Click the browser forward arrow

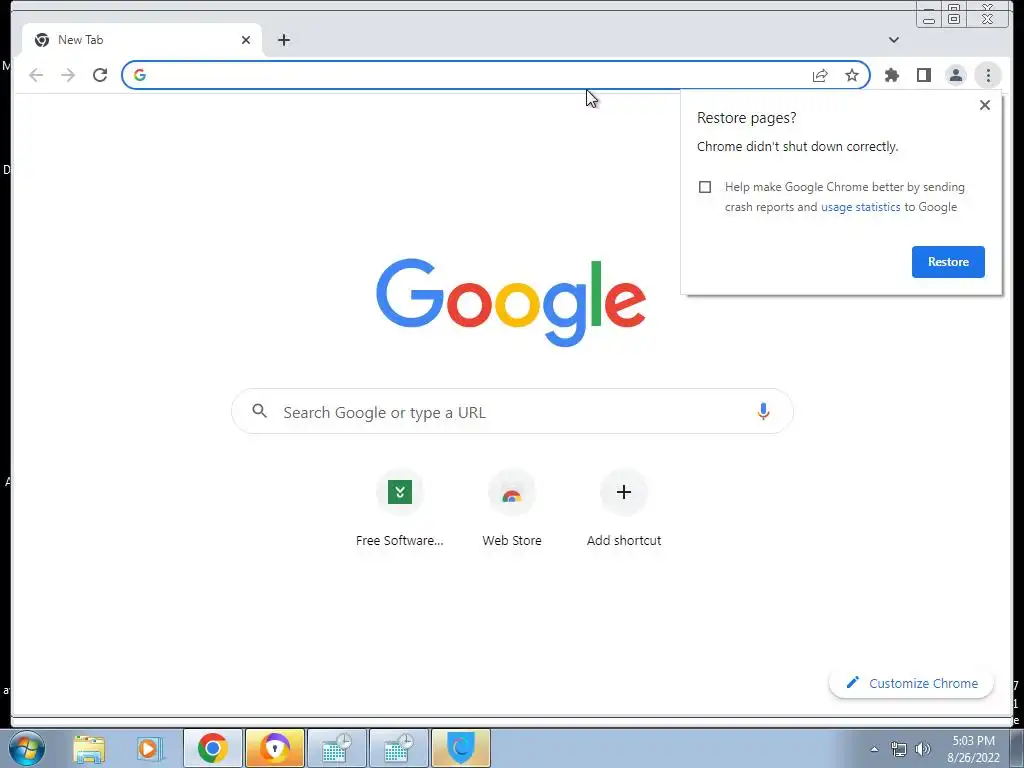[x=68, y=75]
